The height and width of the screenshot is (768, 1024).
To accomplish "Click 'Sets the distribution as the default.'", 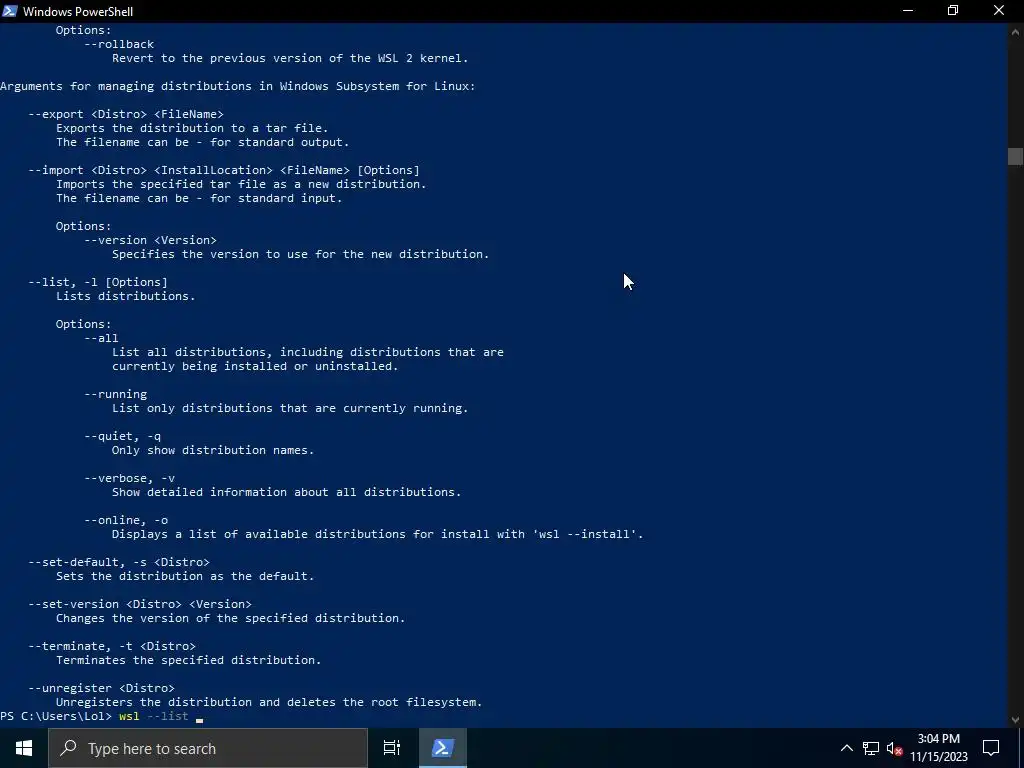I will point(185,576).
